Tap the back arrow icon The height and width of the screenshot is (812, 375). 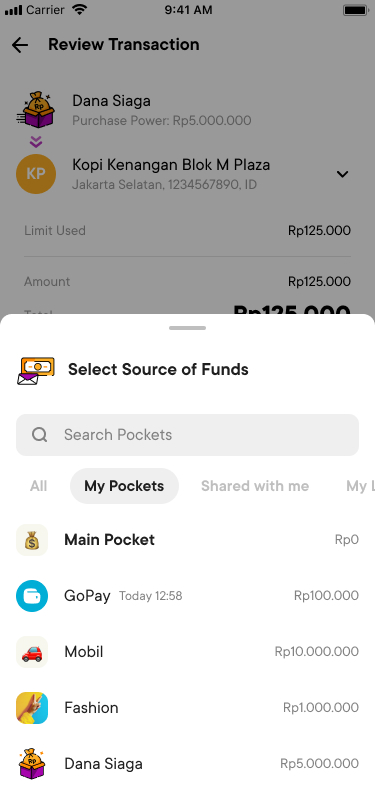click(x=20, y=45)
